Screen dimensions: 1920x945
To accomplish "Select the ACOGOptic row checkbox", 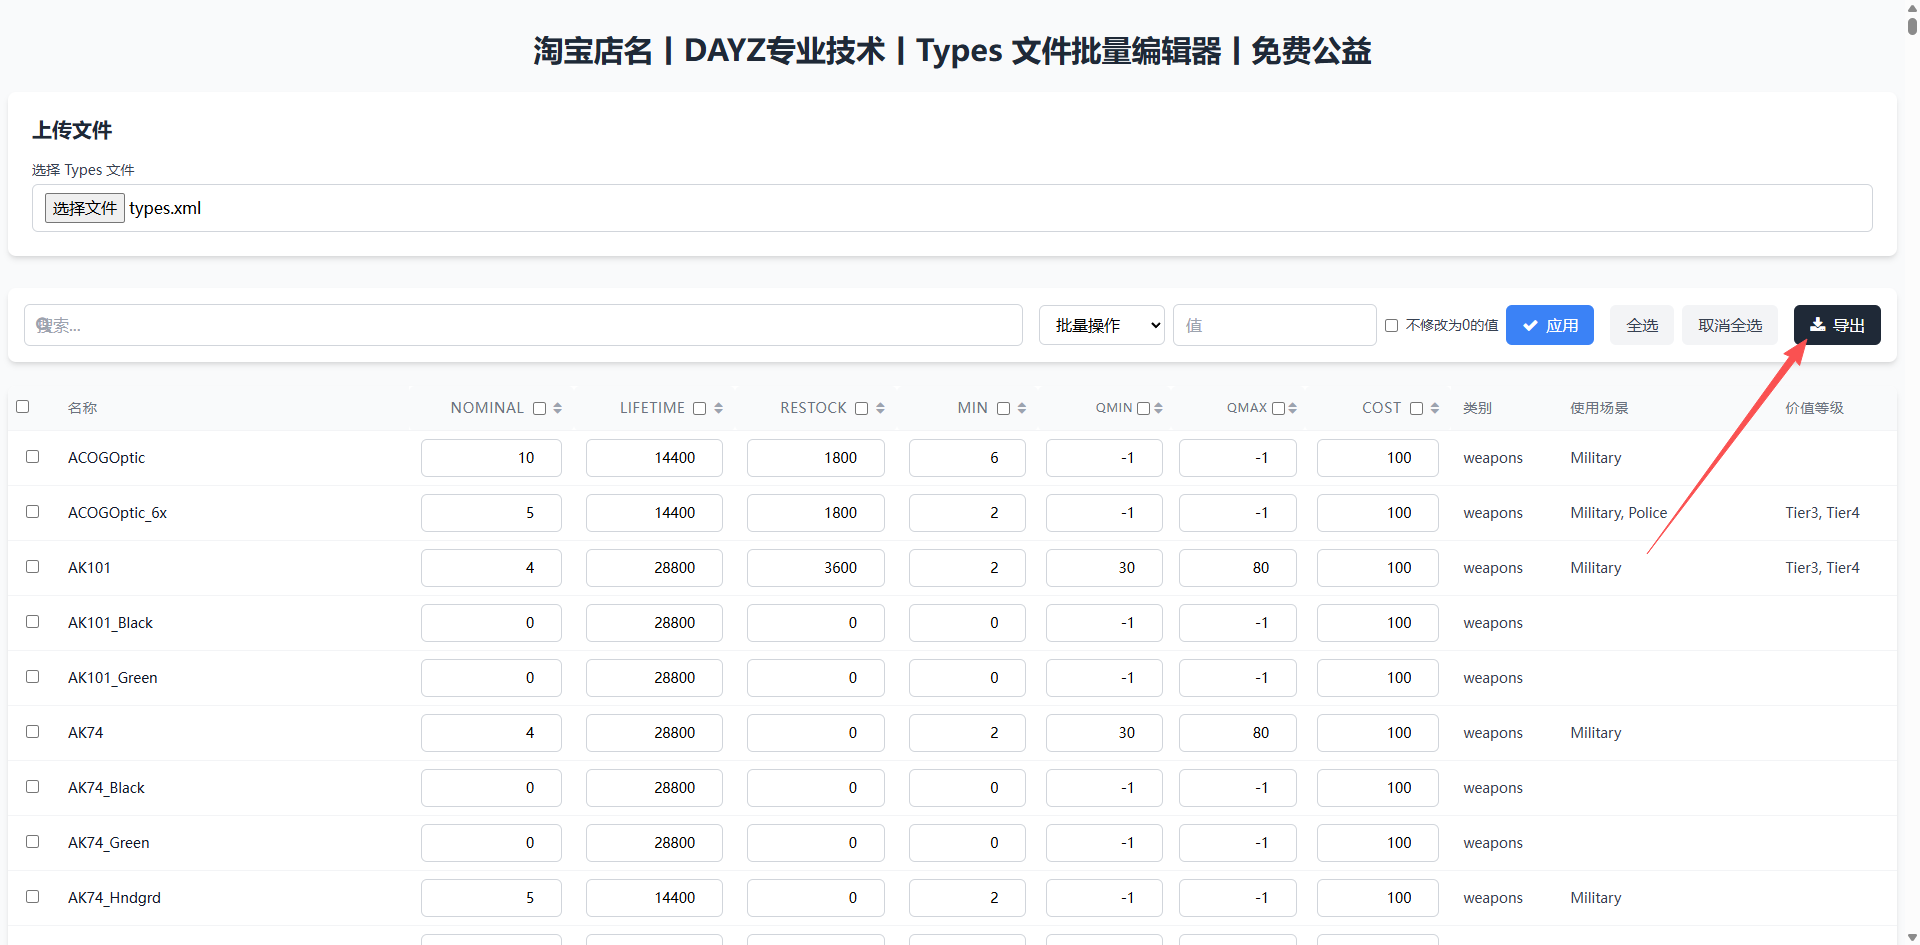I will [x=33, y=456].
